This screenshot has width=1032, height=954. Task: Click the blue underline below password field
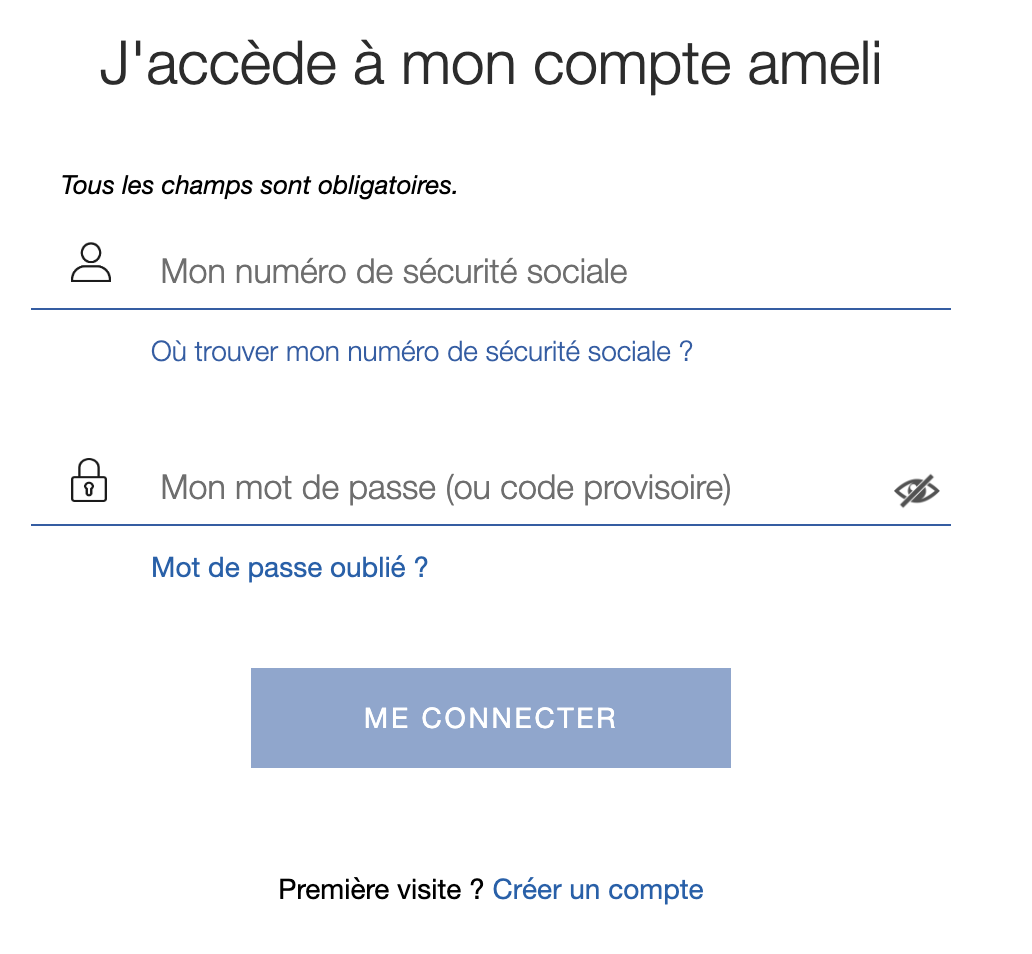tap(491, 525)
